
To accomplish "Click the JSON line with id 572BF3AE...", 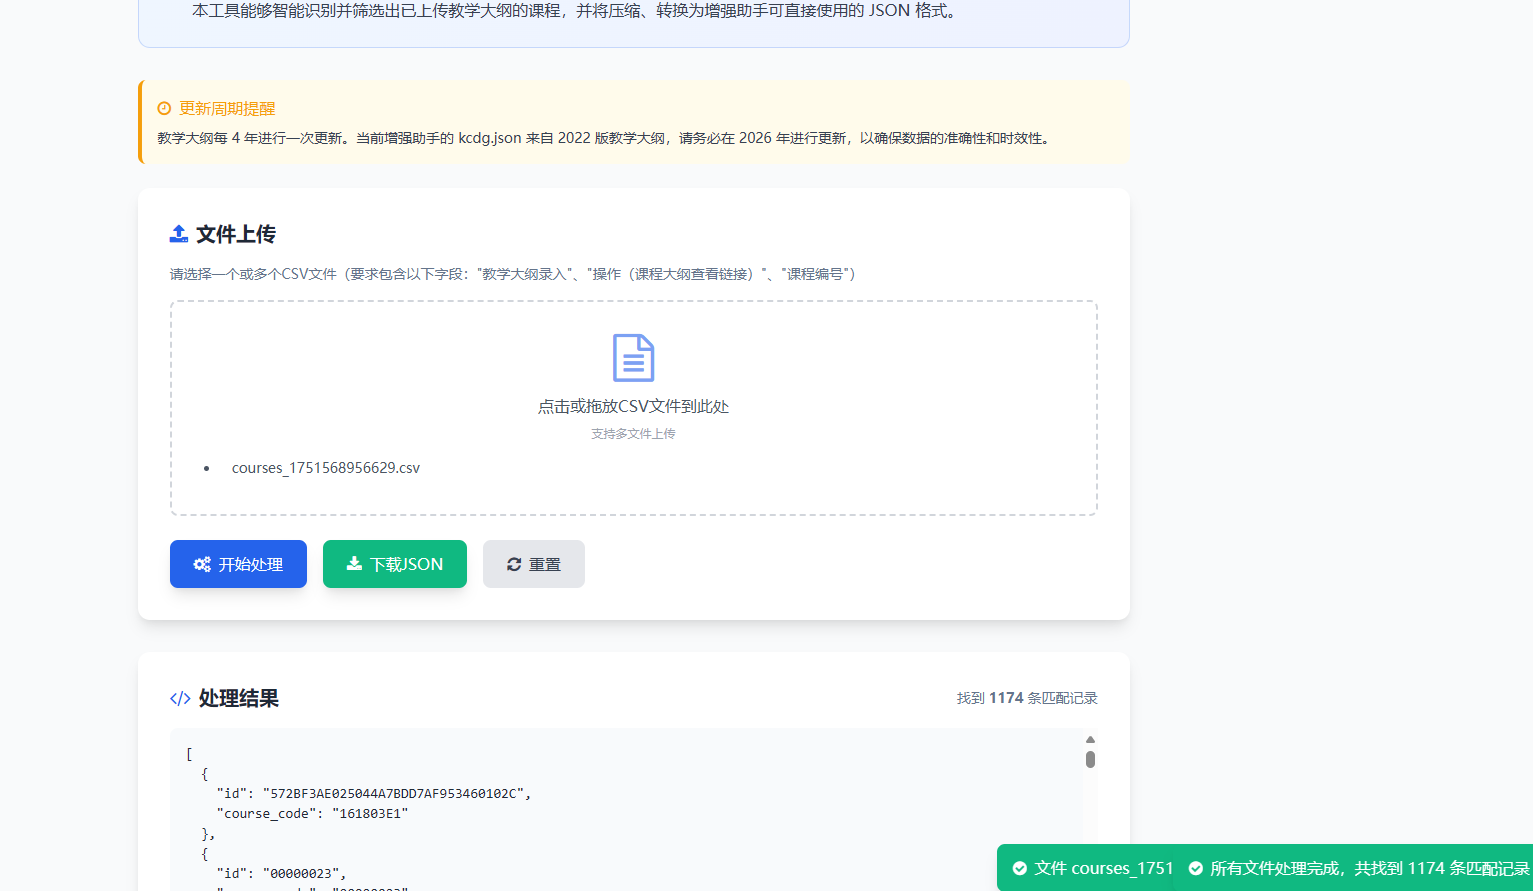I will pyautogui.click(x=374, y=793).
